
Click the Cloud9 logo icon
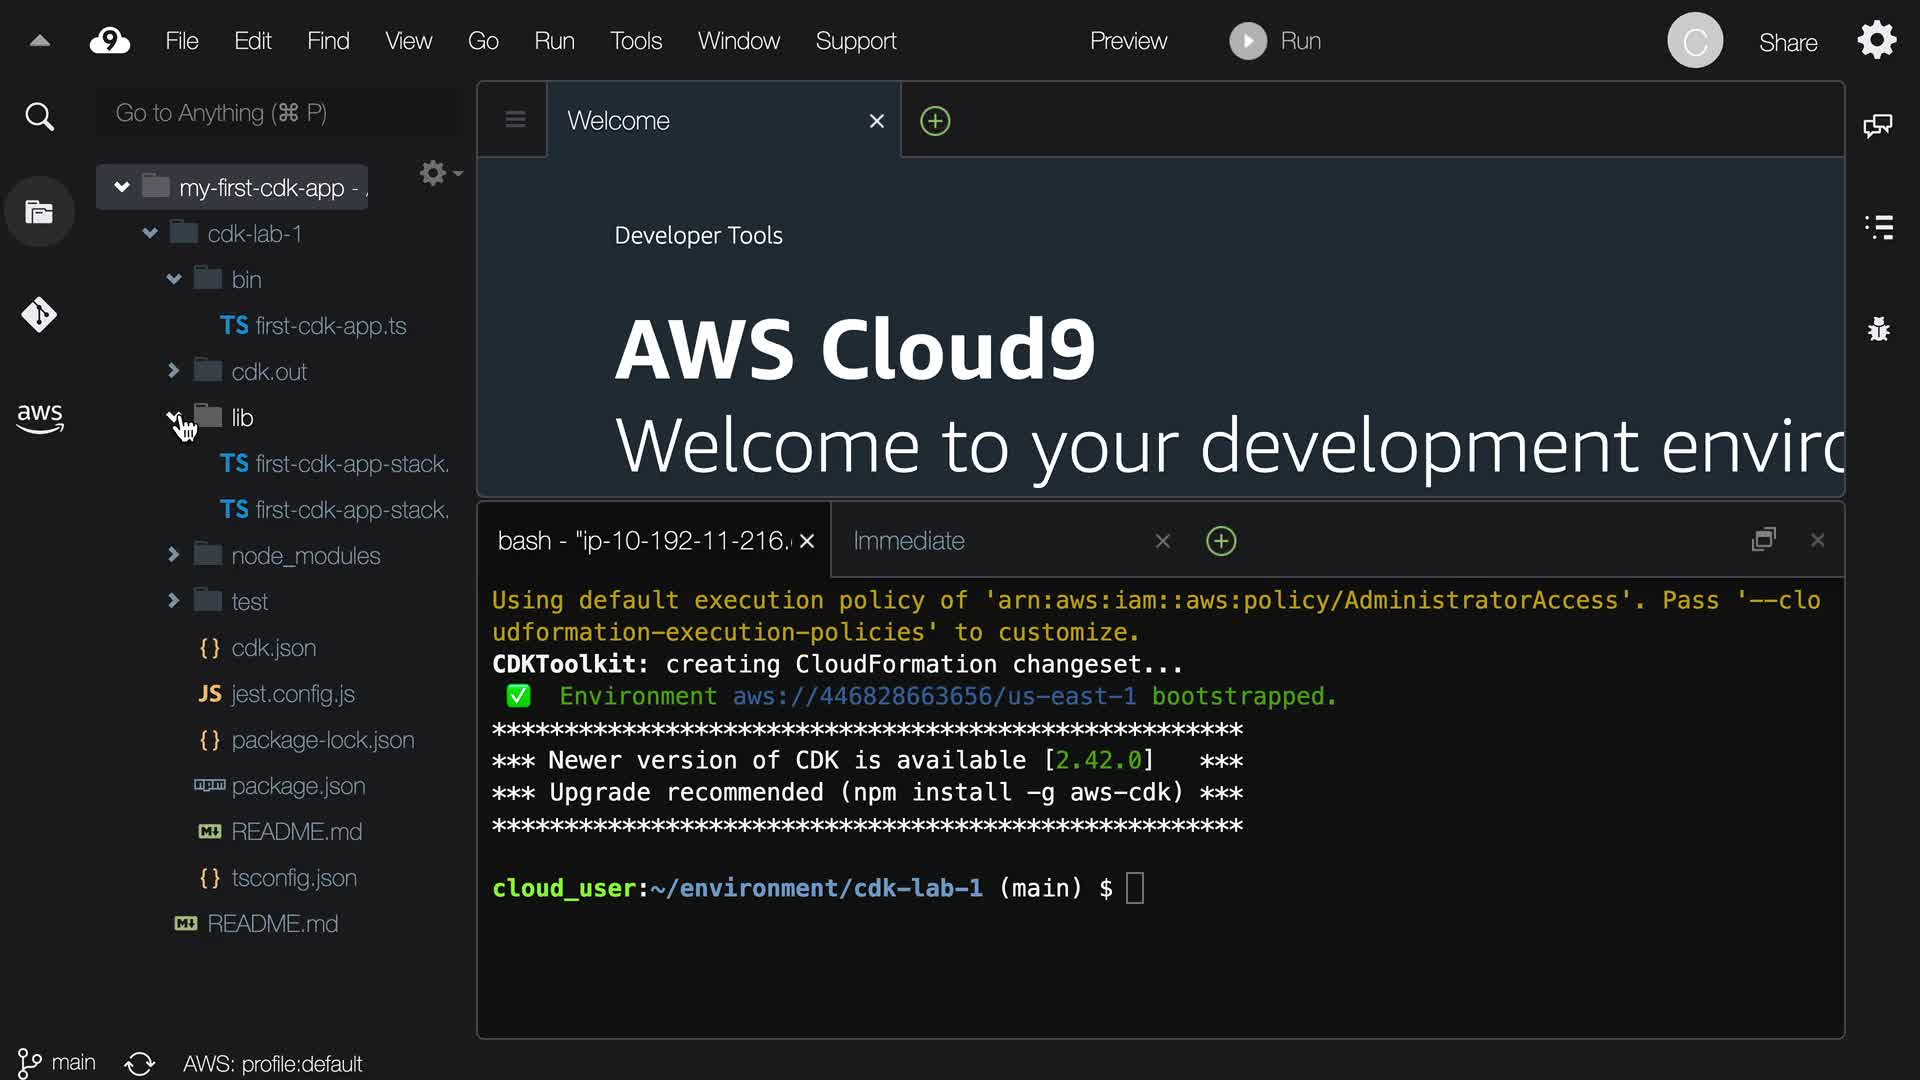(x=110, y=41)
